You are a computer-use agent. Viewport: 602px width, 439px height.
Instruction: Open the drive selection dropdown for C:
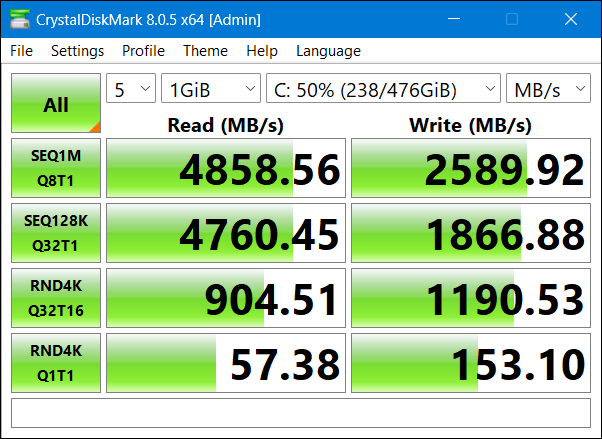[383, 89]
